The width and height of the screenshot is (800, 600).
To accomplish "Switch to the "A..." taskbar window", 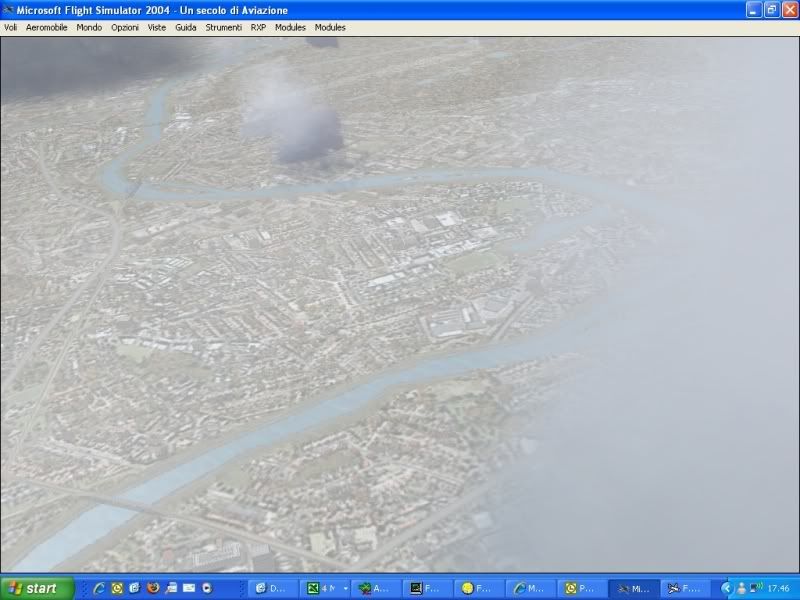I will (x=376, y=588).
